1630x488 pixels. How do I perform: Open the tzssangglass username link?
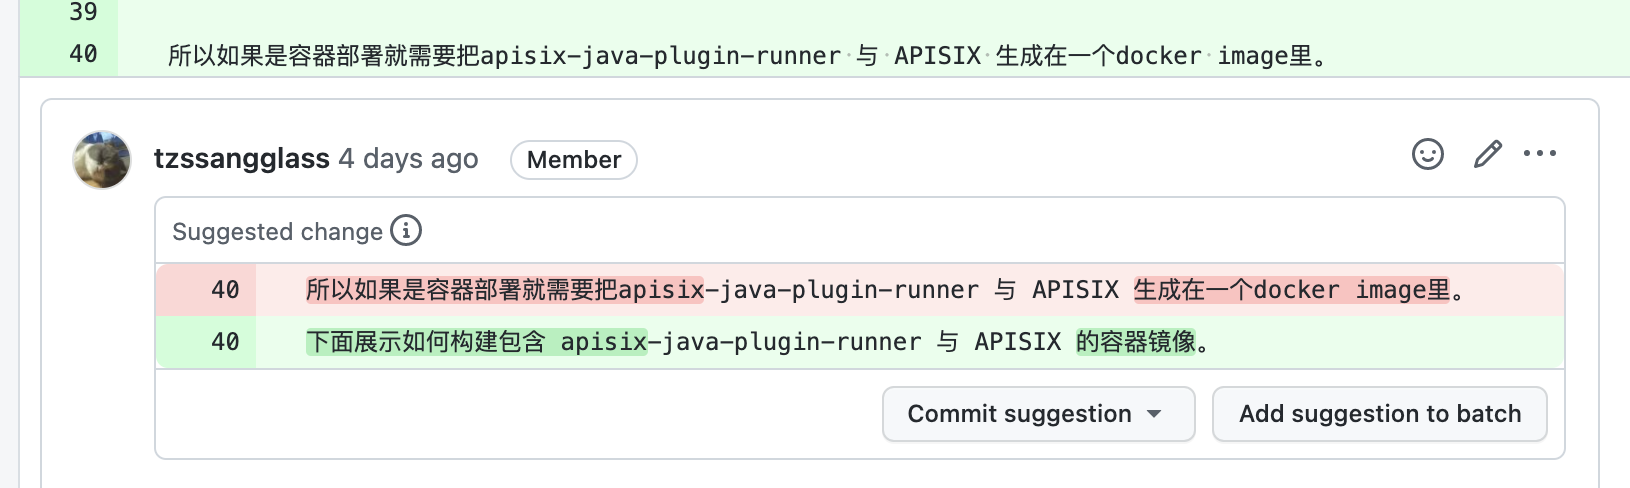coord(241,159)
